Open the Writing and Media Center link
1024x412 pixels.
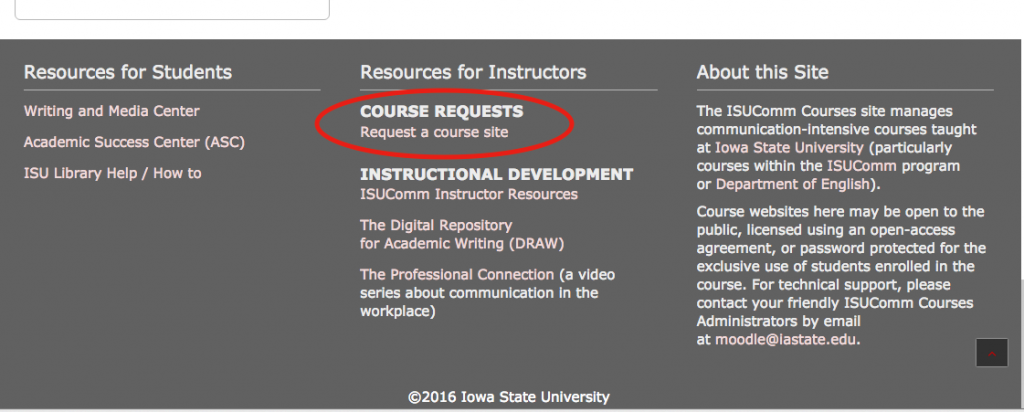click(x=112, y=111)
